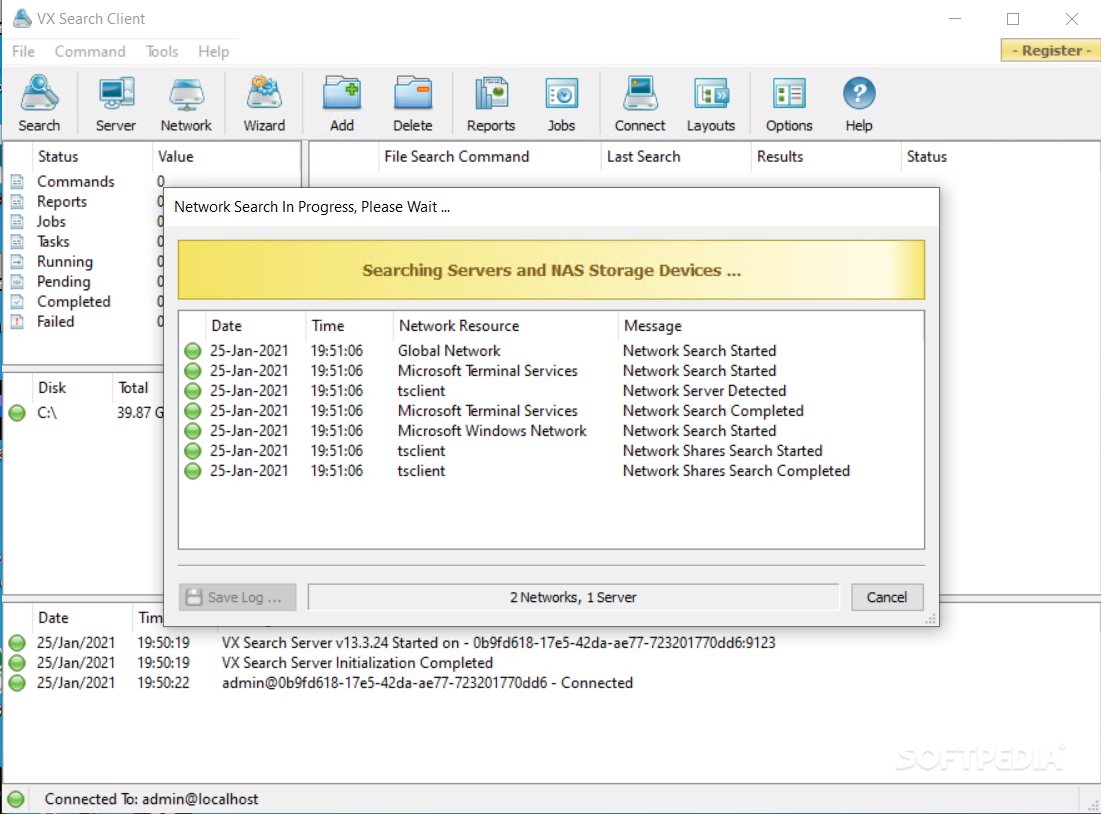
Task: Click the Help toolbar icon
Action: [859, 103]
